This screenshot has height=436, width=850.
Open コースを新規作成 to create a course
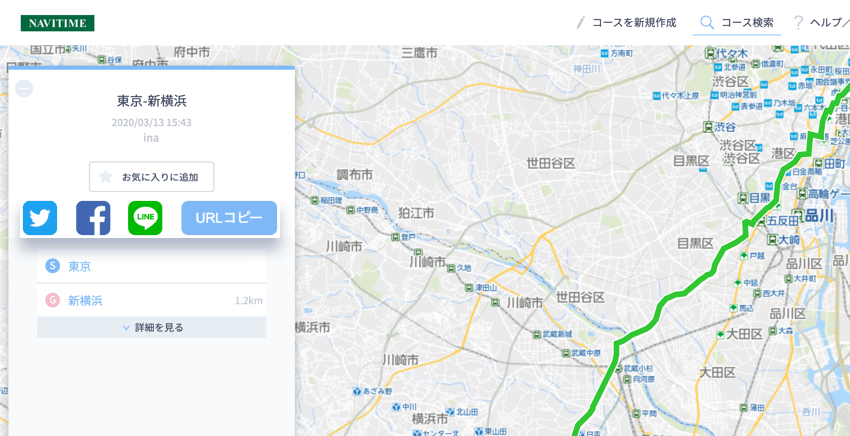click(626, 22)
